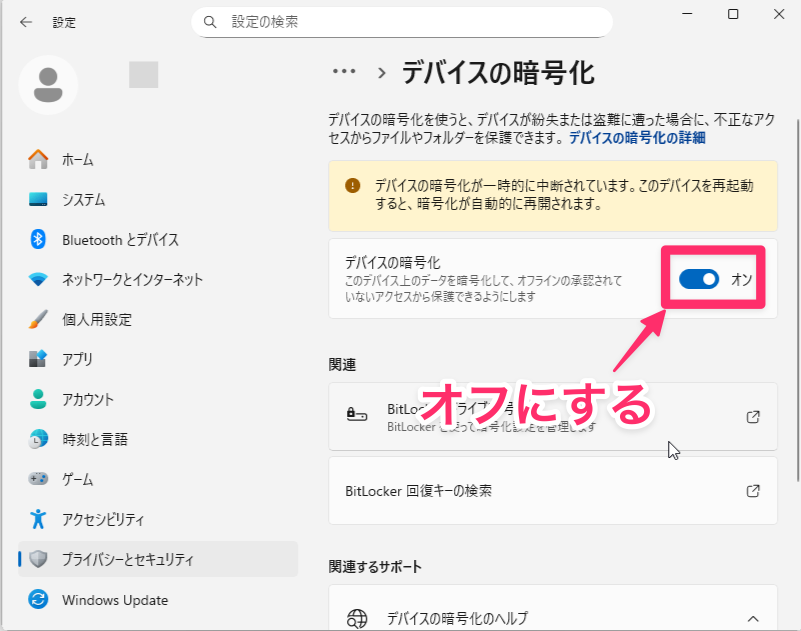
Task: Open Windows Update from sidebar
Action: [114, 600]
